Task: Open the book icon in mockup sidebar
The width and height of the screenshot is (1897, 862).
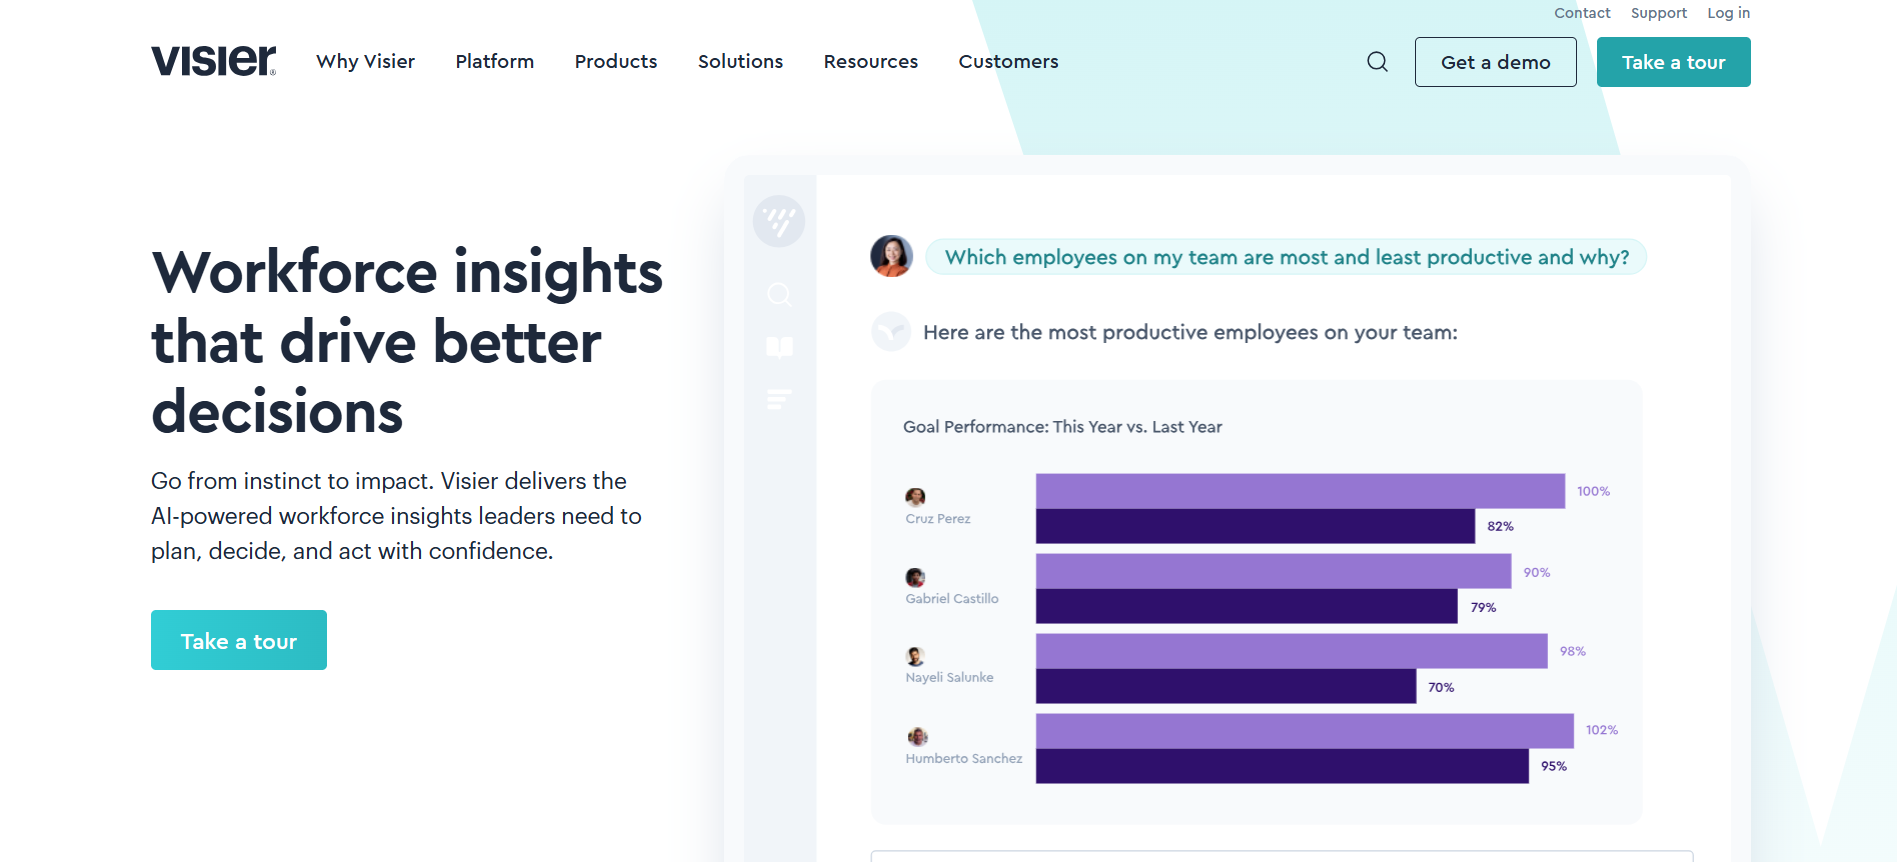Action: coord(779,347)
